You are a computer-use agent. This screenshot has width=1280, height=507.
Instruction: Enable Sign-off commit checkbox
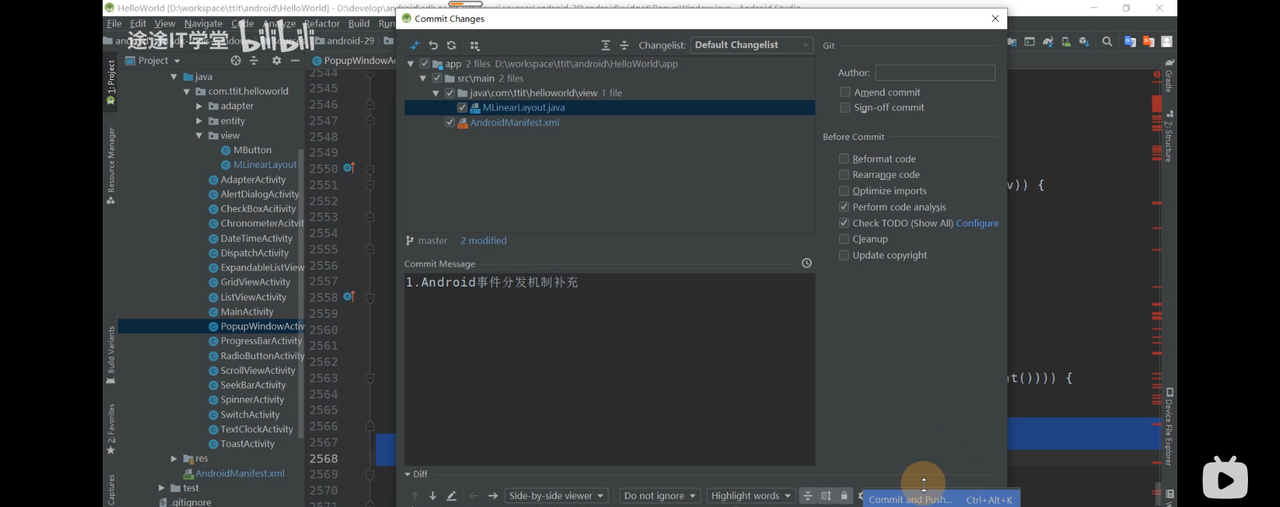[x=845, y=107]
